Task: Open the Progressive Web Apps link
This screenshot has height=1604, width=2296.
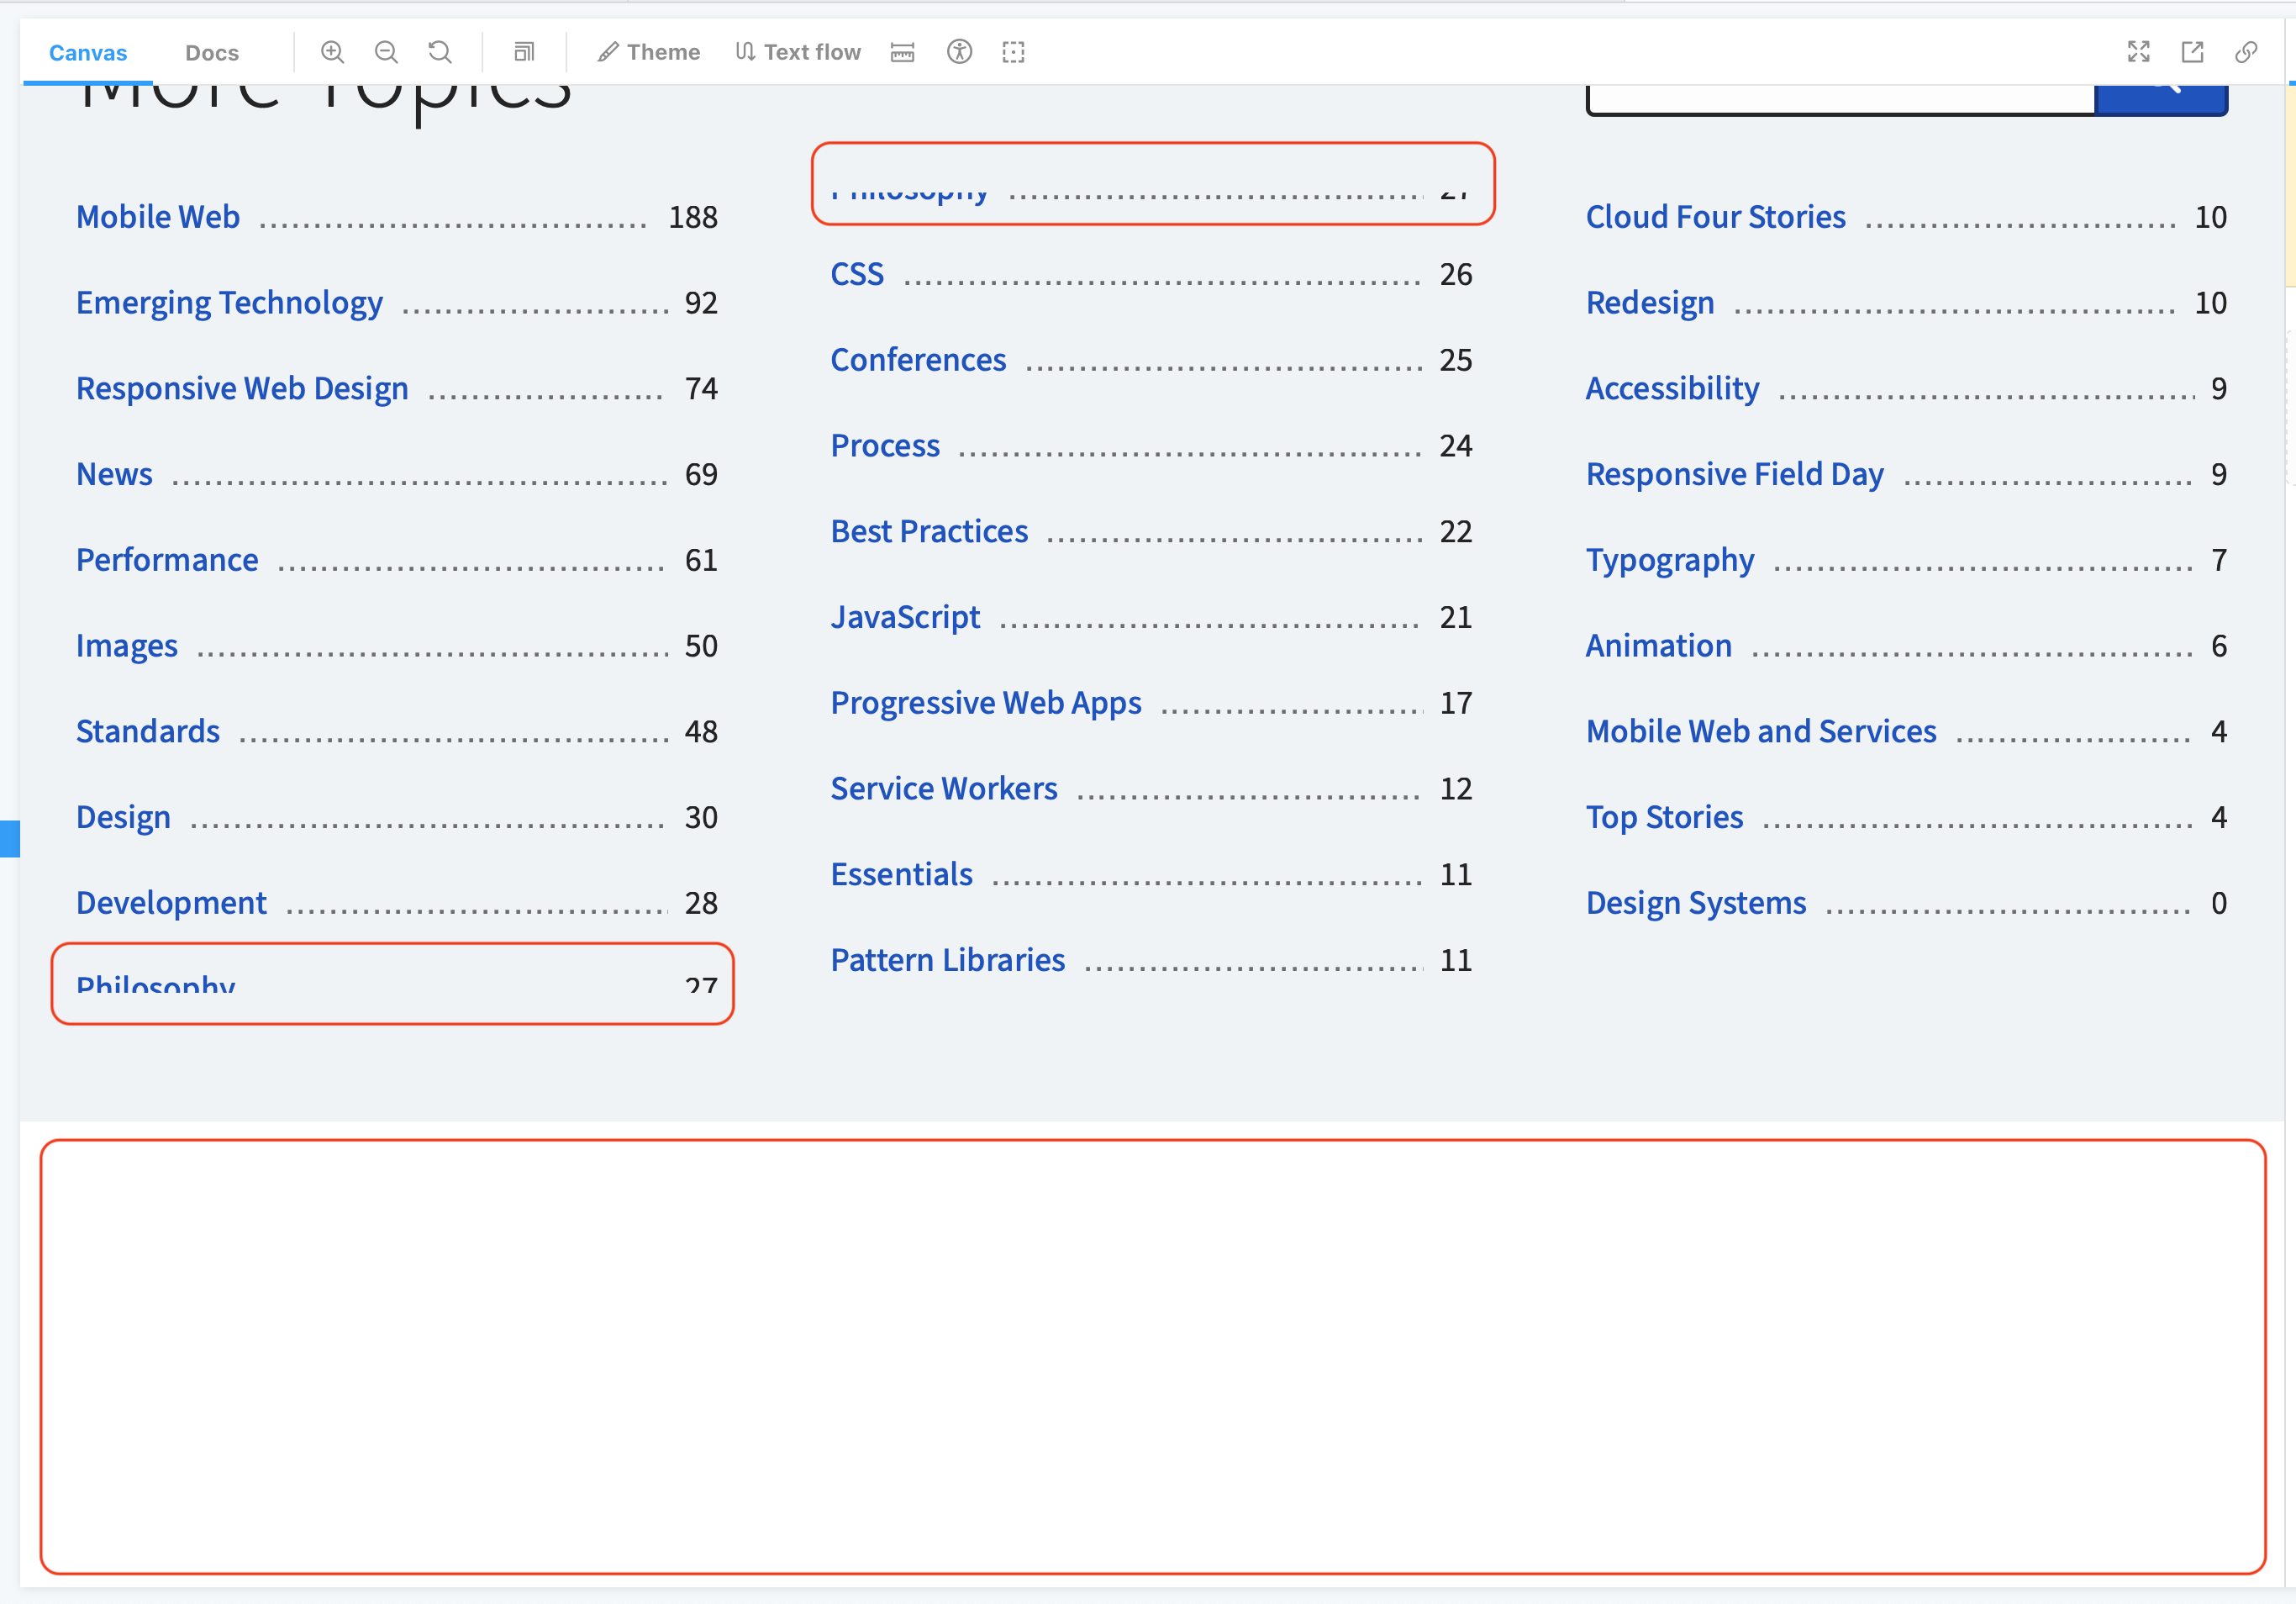Action: 985,703
